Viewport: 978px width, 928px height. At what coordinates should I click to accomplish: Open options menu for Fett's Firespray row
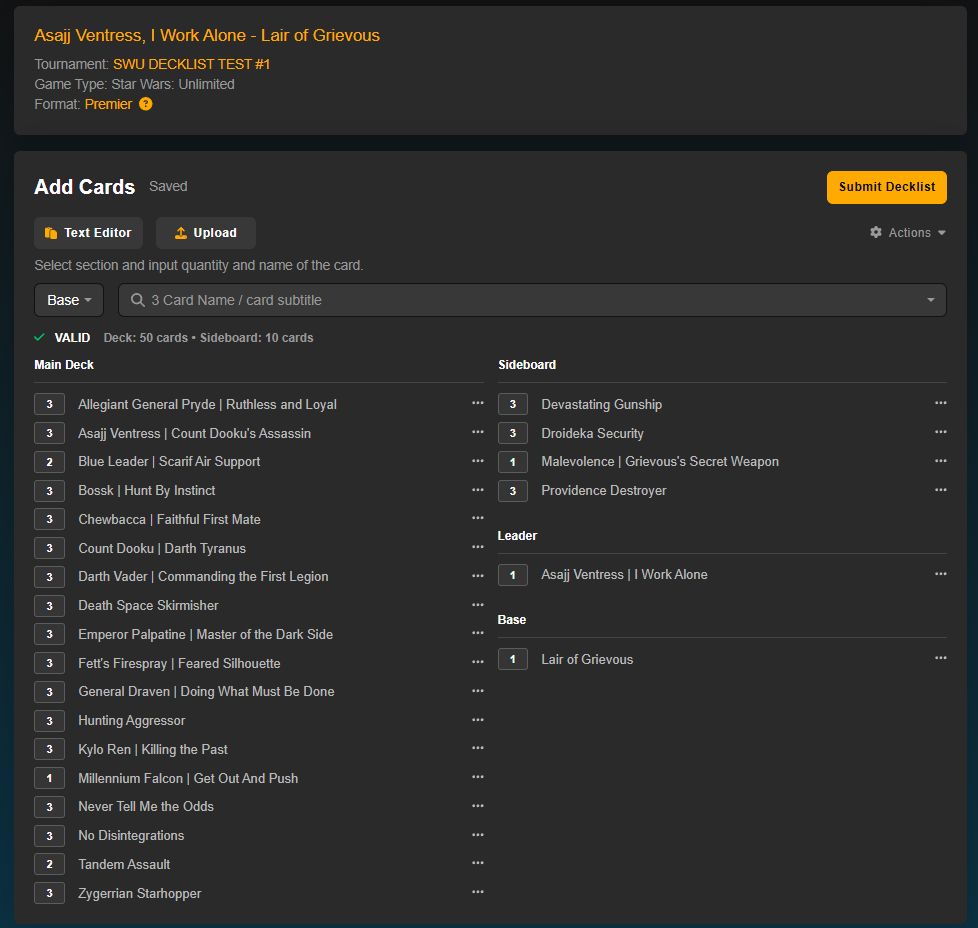point(478,662)
